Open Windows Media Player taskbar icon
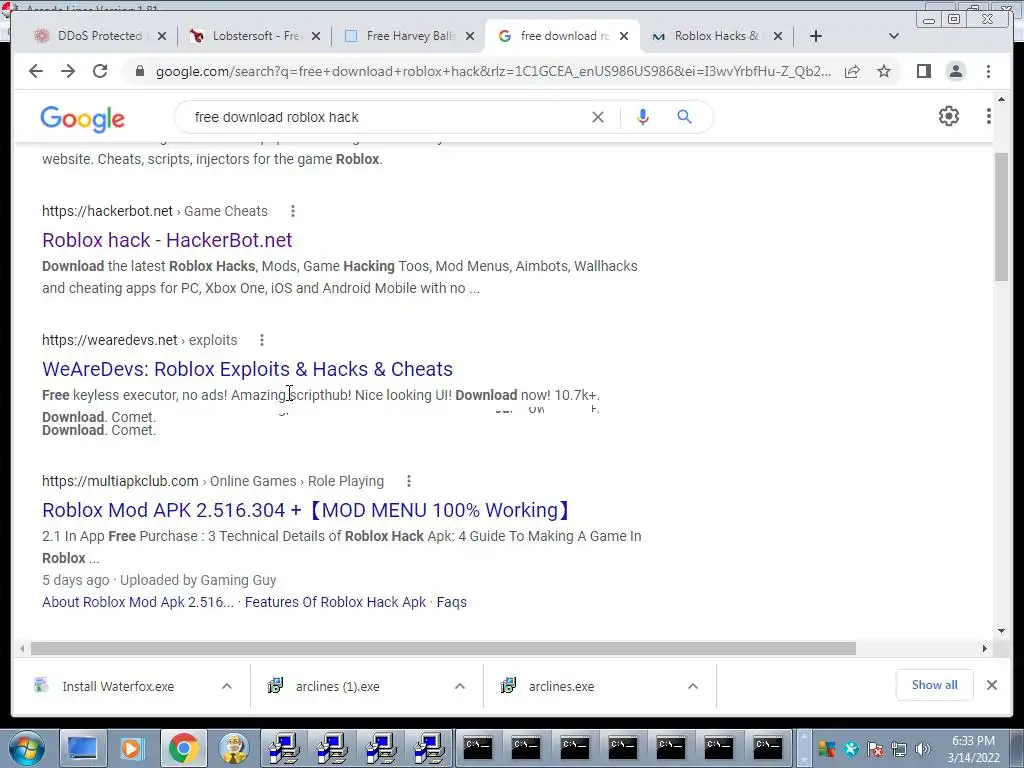1024x768 pixels. [132, 748]
